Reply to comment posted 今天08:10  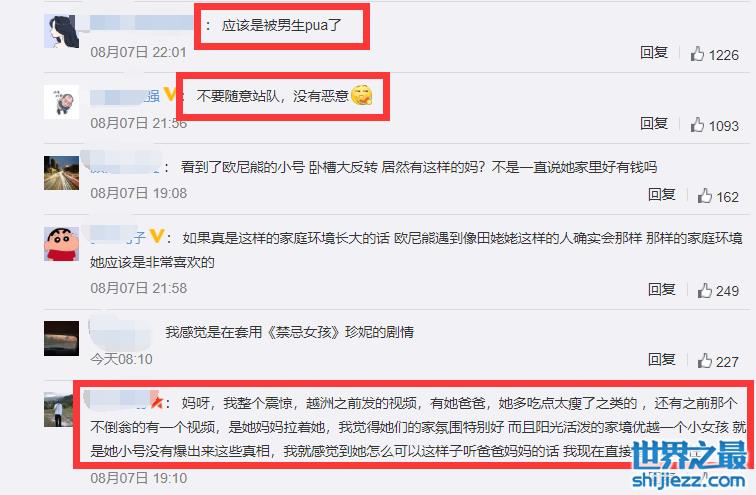coord(662,360)
